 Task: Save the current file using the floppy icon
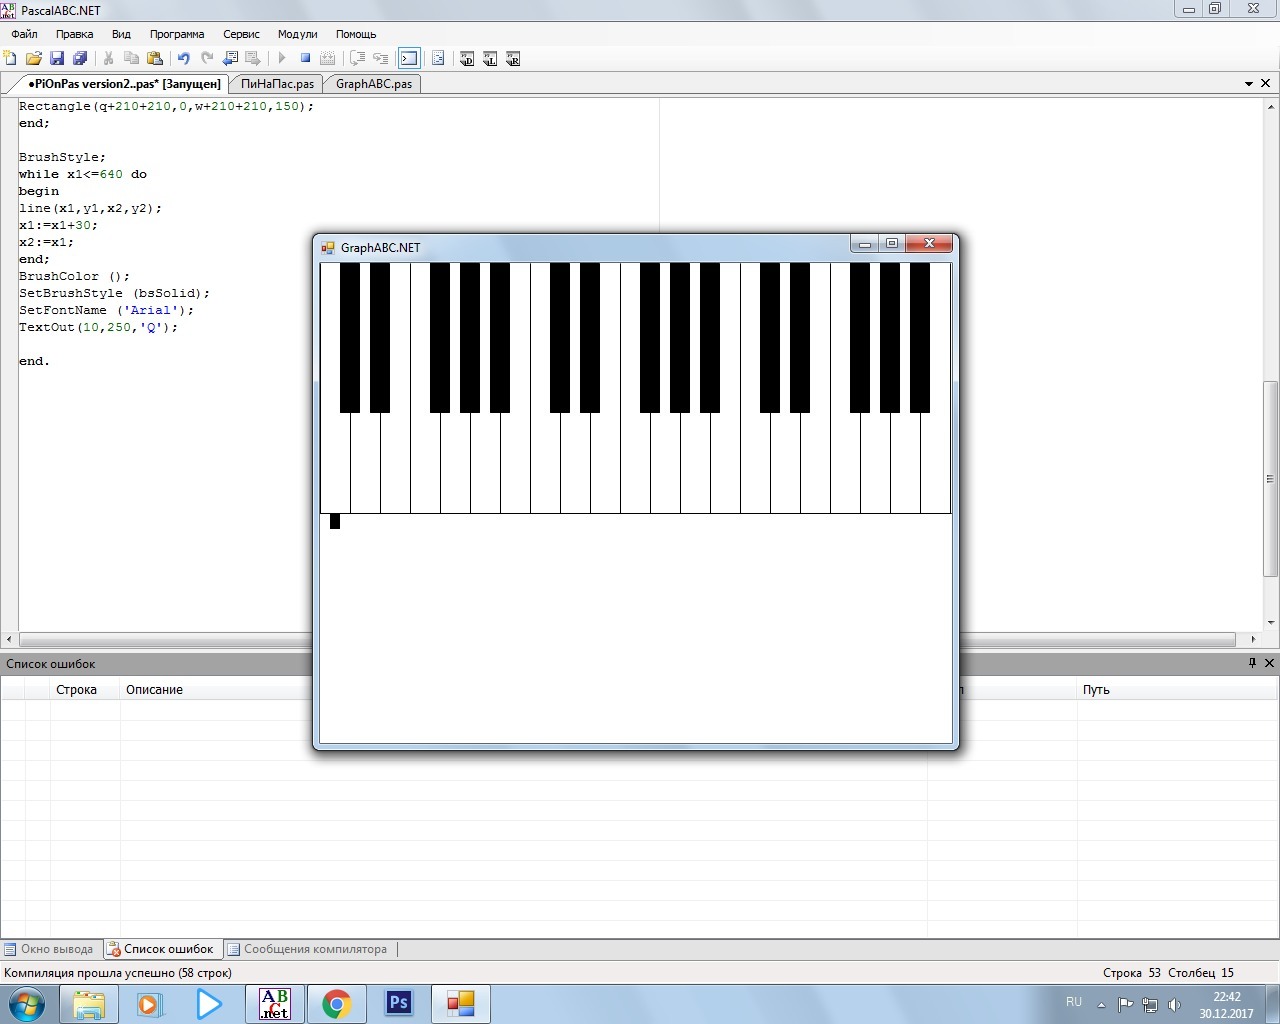(57, 59)
